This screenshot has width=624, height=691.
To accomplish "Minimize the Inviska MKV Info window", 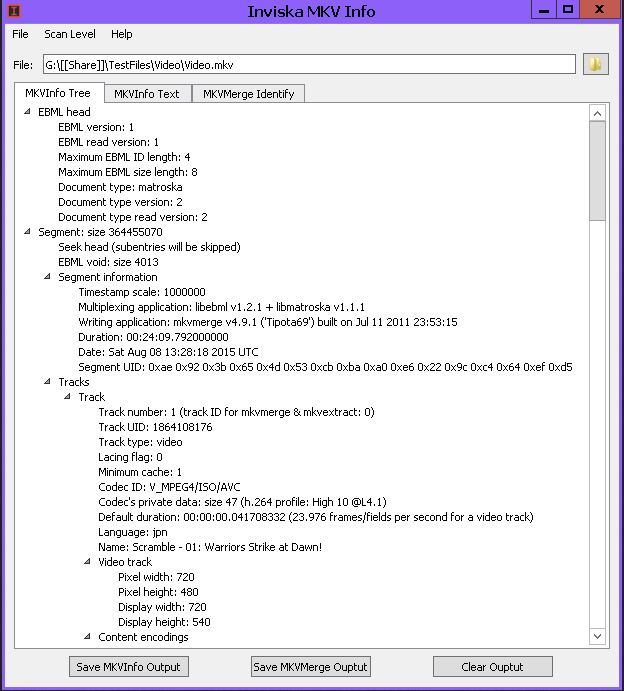I will (x=544, y=9).
